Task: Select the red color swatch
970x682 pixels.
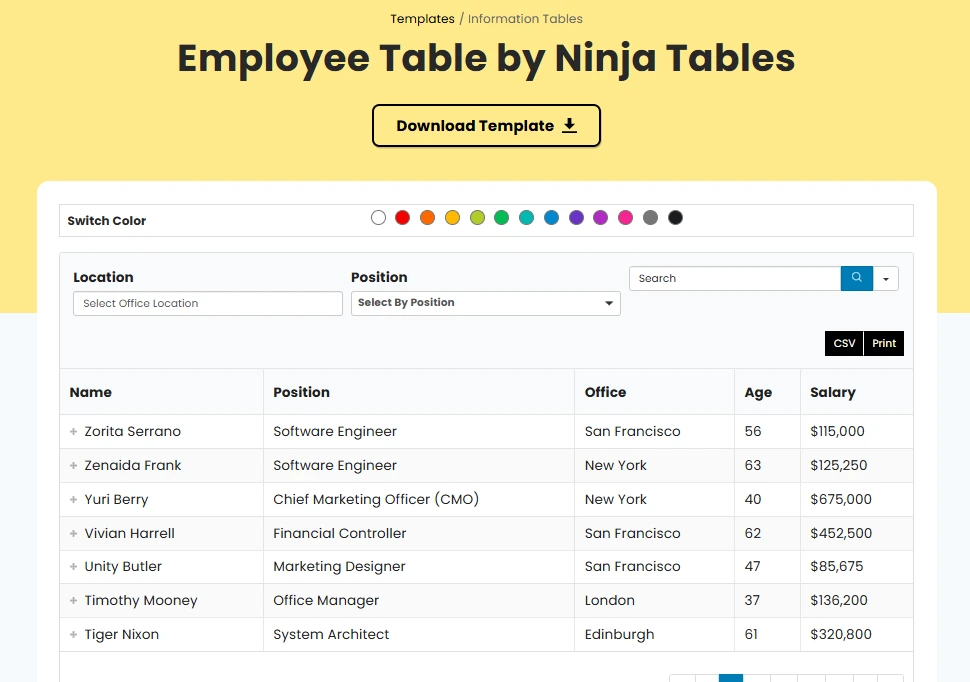Action: coord(403,218)
